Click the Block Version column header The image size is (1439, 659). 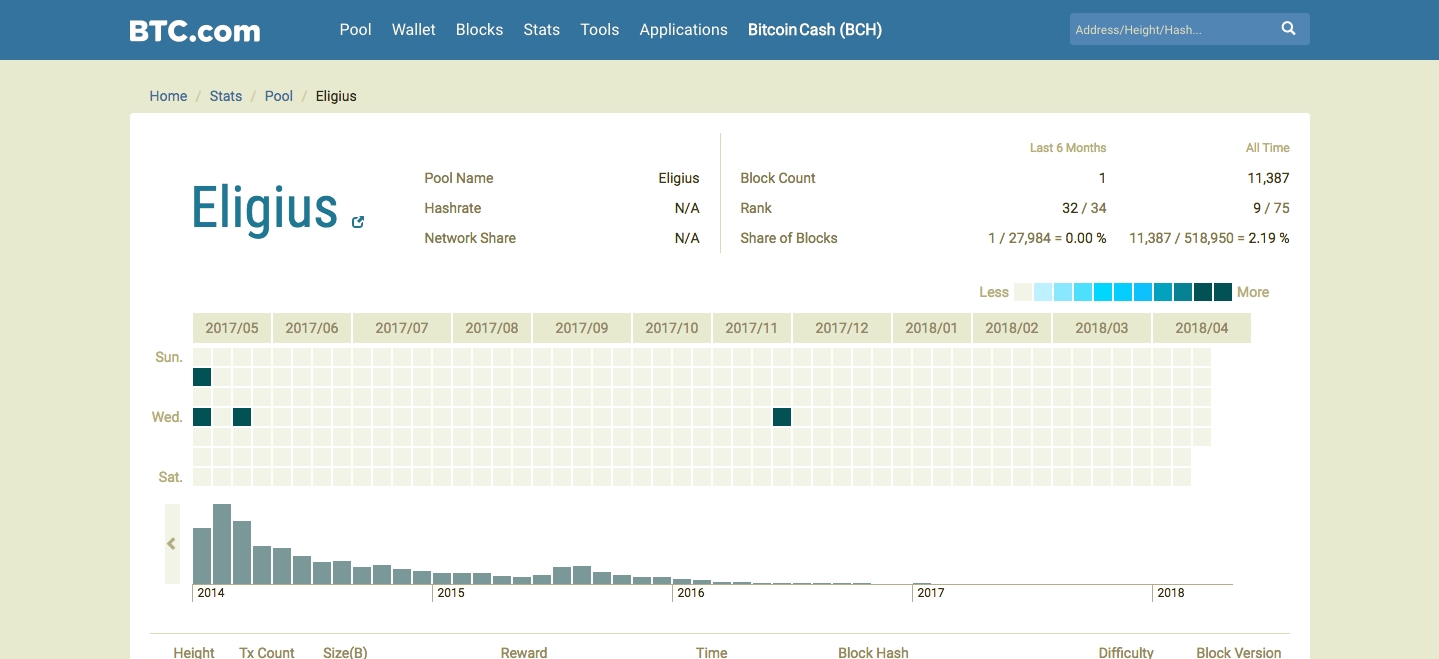point(1239,652)
